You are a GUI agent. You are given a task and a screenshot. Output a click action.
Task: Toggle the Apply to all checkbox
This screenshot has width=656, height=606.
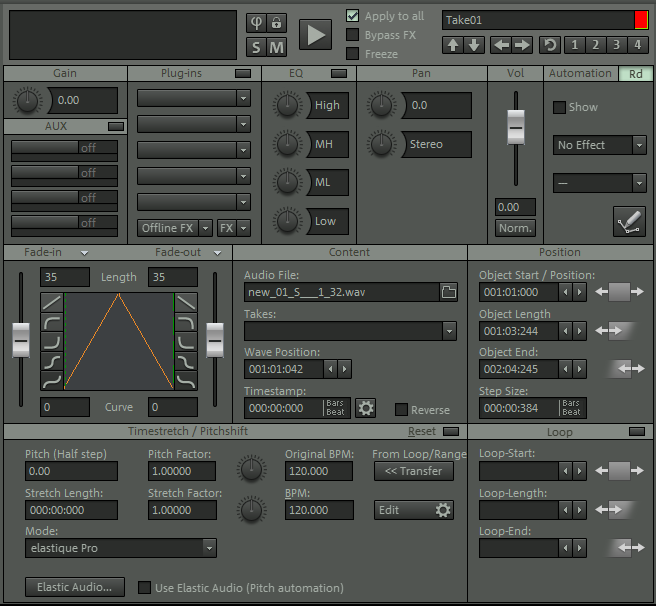352,16
